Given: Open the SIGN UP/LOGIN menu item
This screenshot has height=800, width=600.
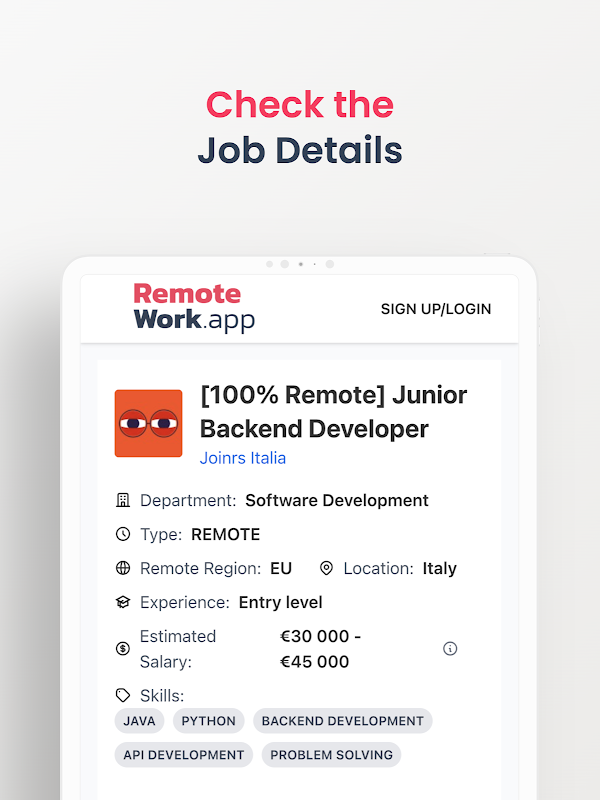Looking at the screenshot, I should point(436,309).
